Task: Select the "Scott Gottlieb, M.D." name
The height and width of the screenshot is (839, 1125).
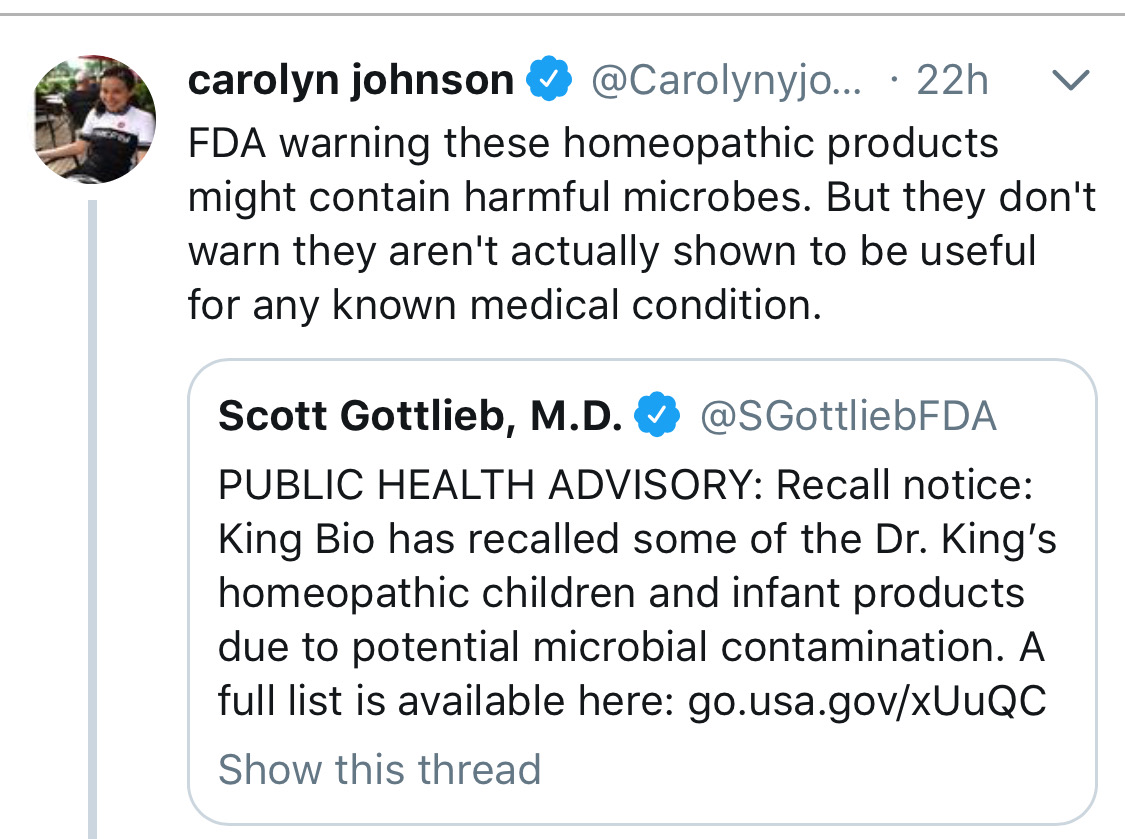Action: [x=420, y=416]
